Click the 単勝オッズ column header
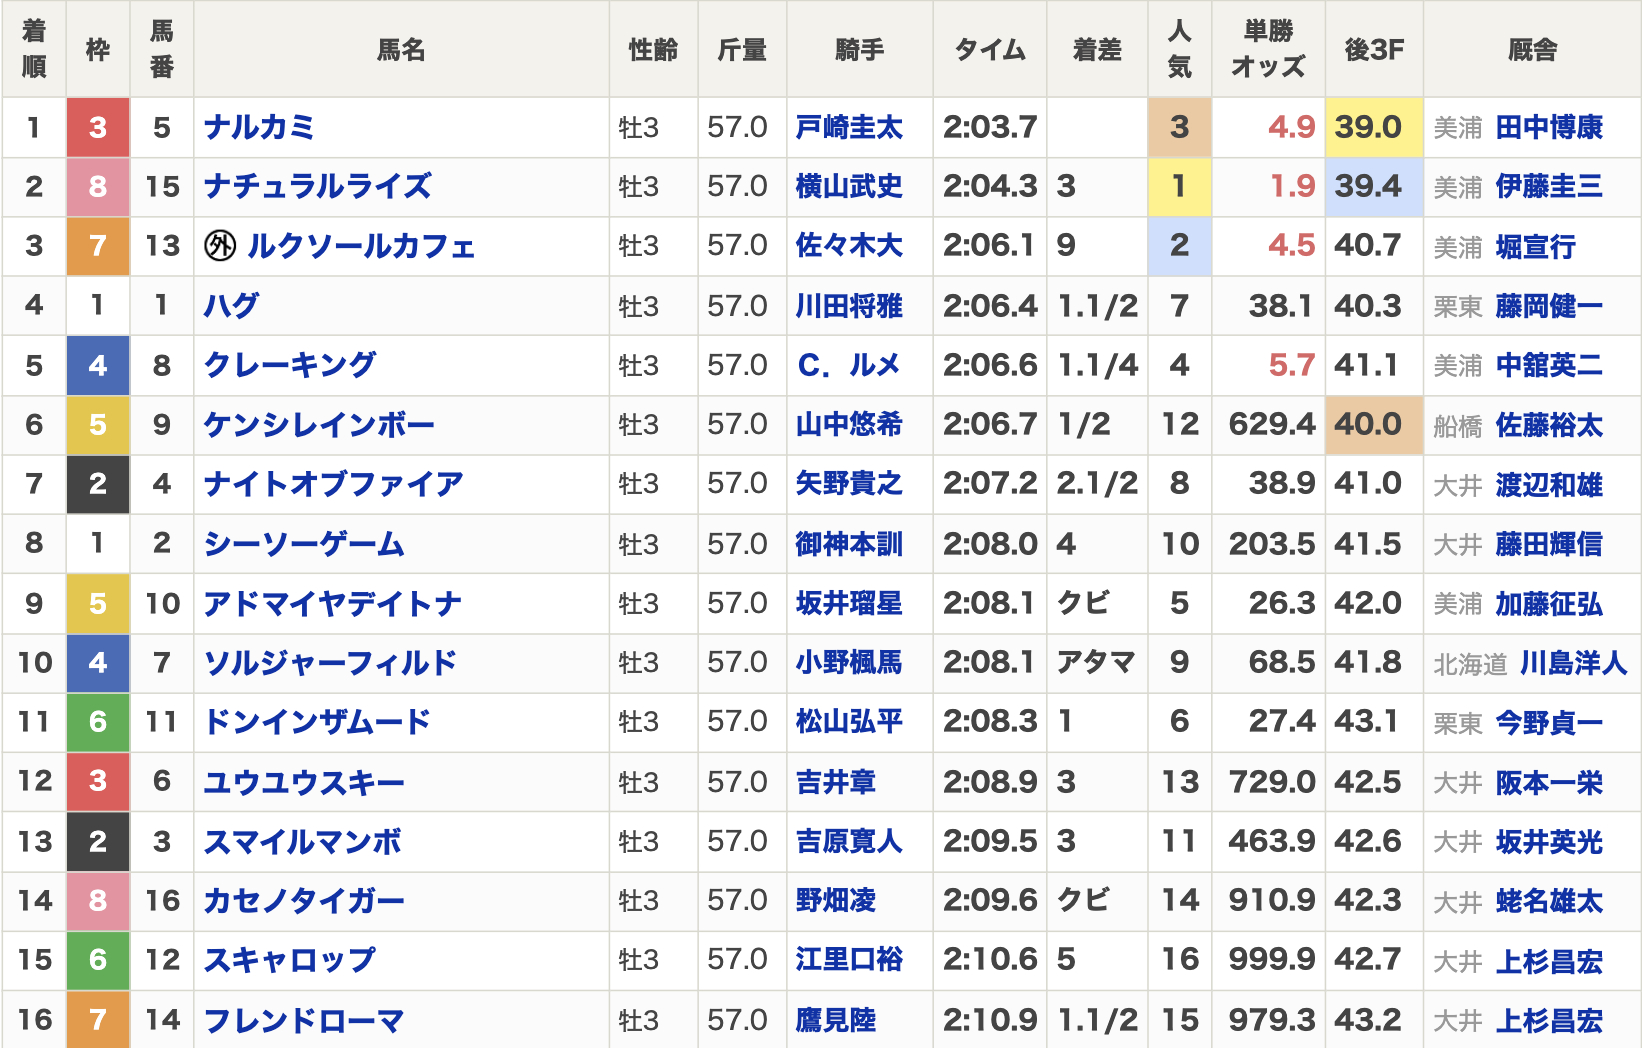Image resolution: width=1642 pixels, height=1048 pixels. click(1268, 48)
